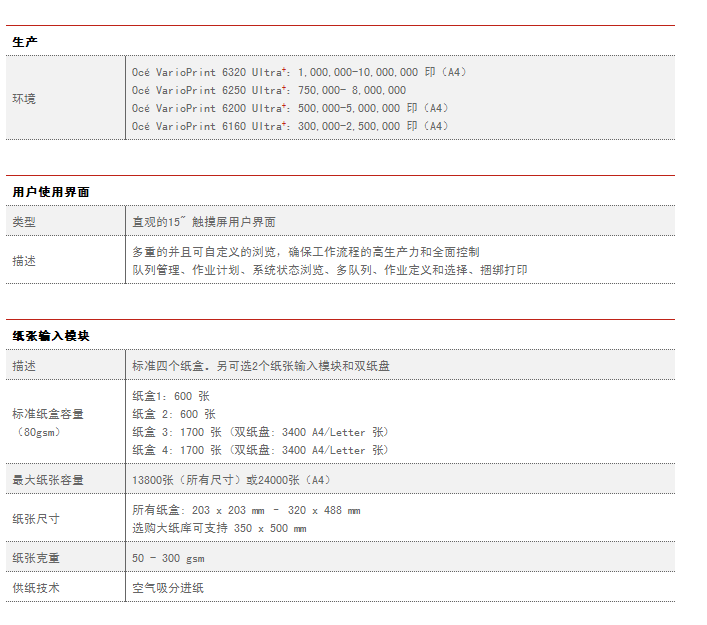Click the line starting with 队列管理、作业计划
This screenshot has width=707, height=625.
[x=330, y=270]
